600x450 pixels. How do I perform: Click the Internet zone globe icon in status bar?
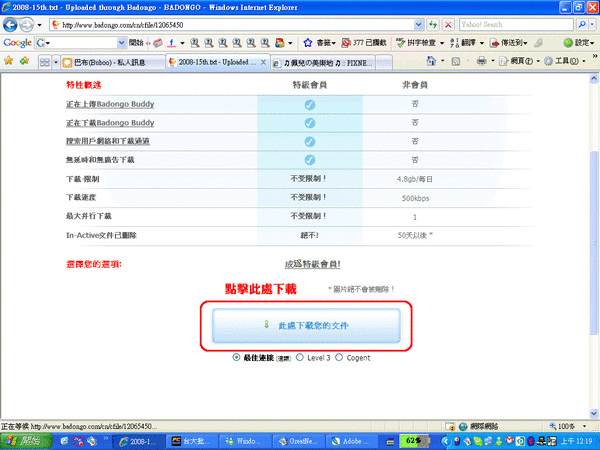tap(463, 426)
